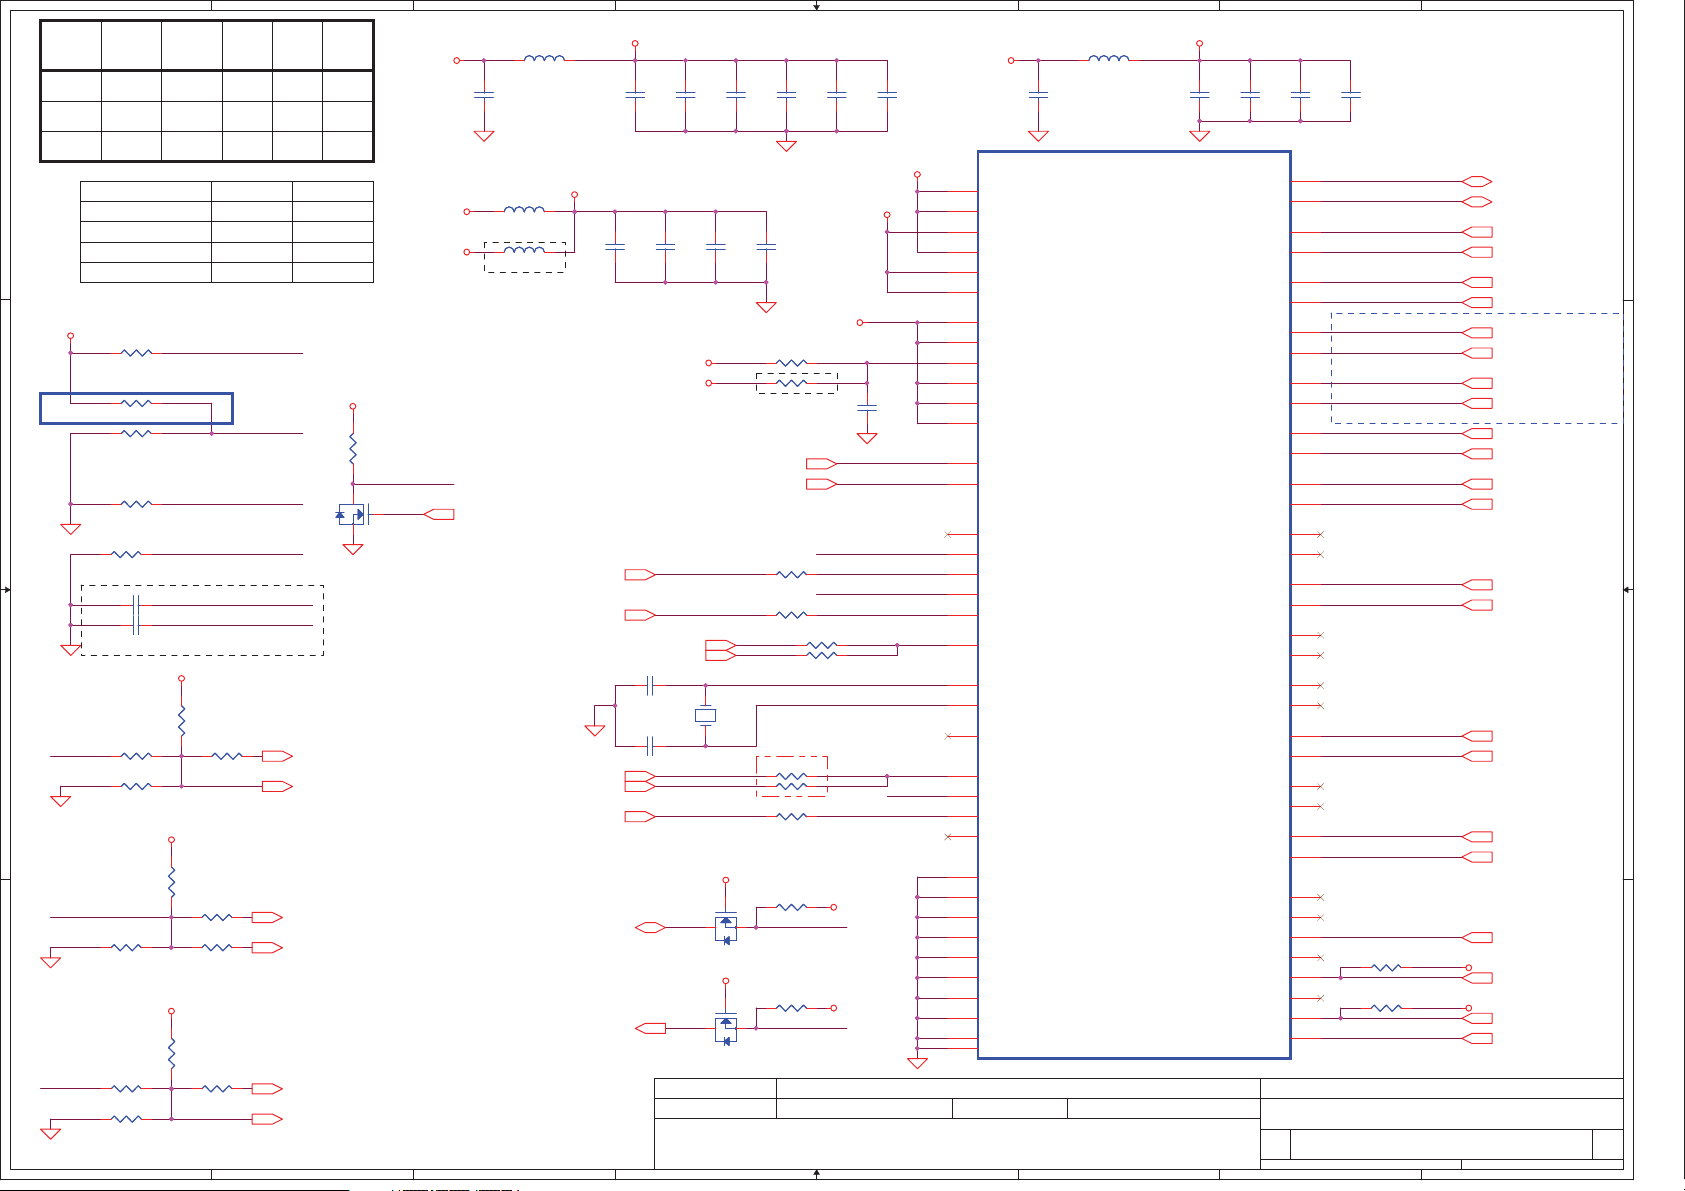Select the inductor above the dashed-box inductor
Image resolution: width=1685 pixels, height=1191 pixels.
coord(525,210)
